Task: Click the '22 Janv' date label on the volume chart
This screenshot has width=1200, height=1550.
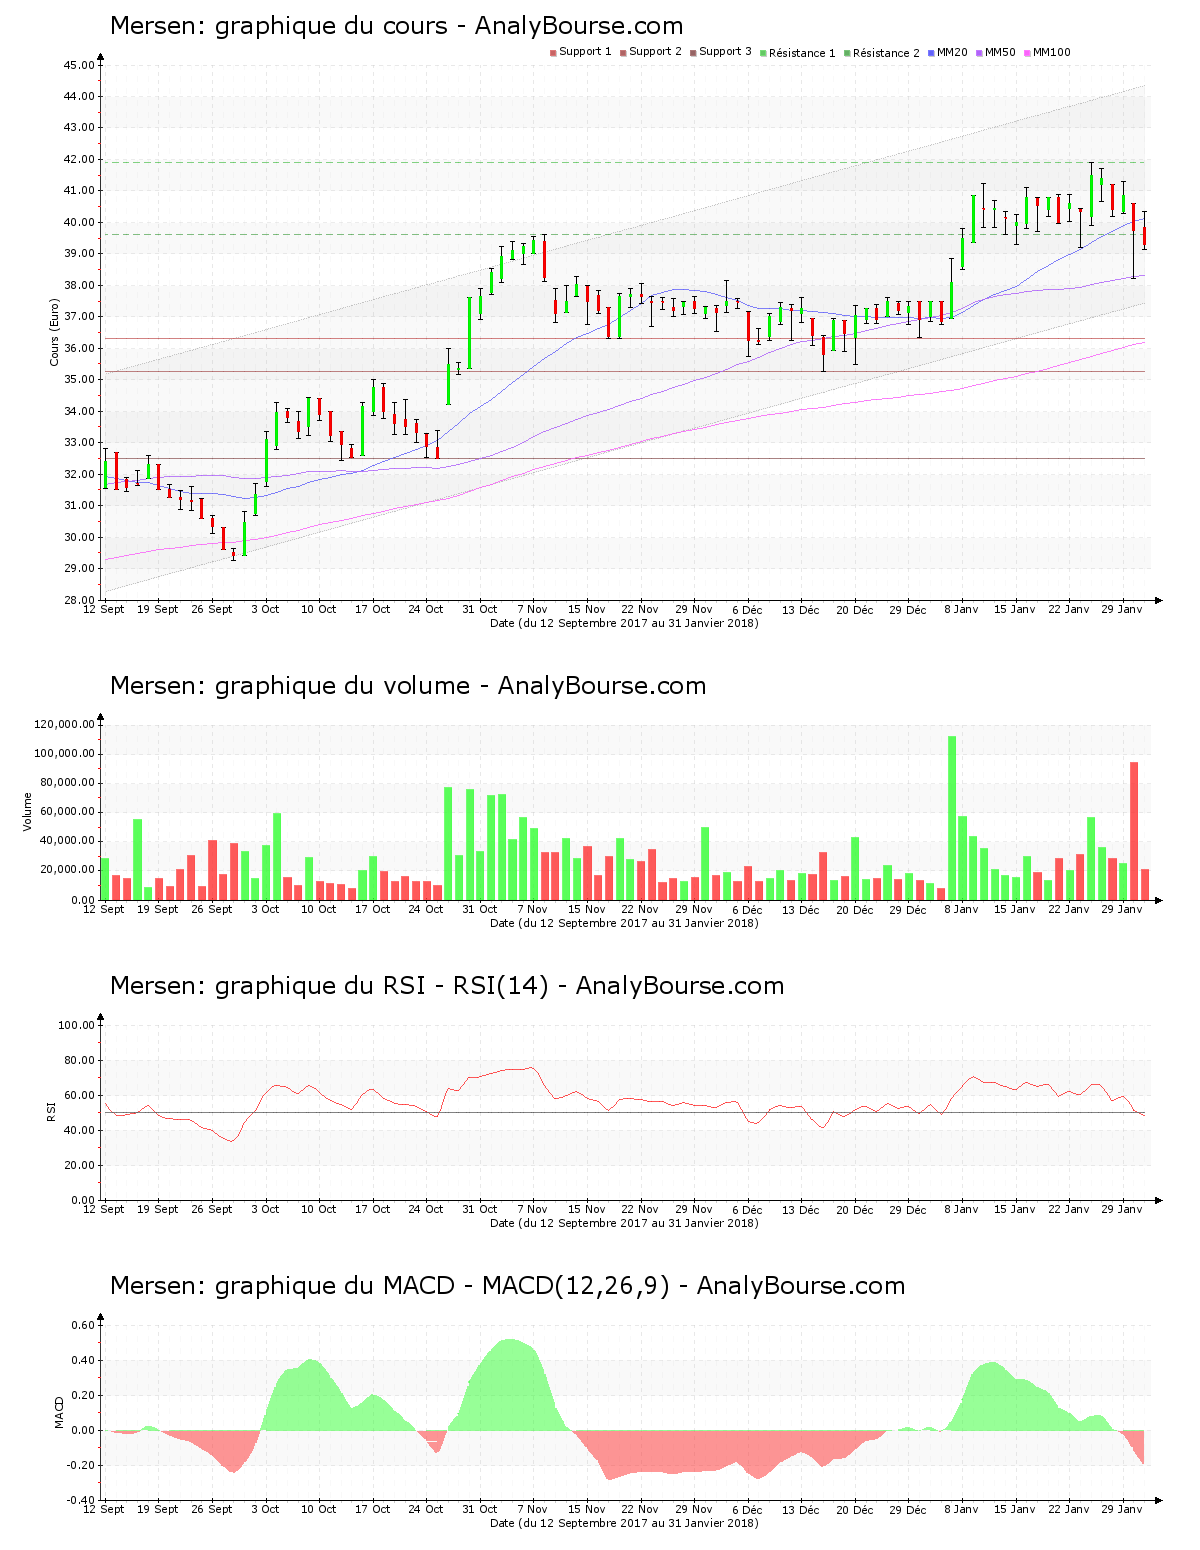Action: coord(1069,909)
